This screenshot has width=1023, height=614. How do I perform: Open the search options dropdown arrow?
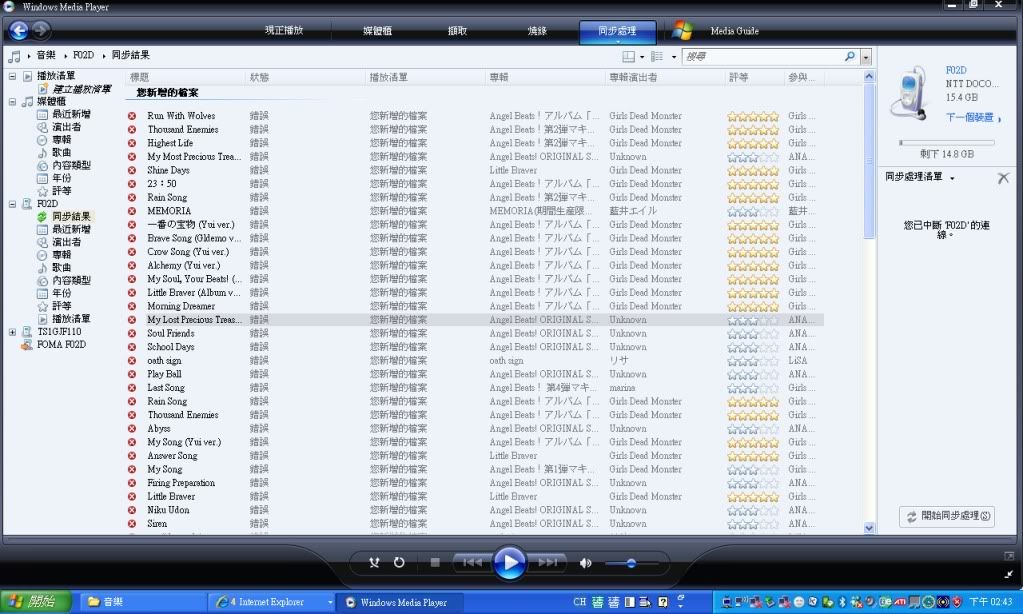(x=866, y=57)
